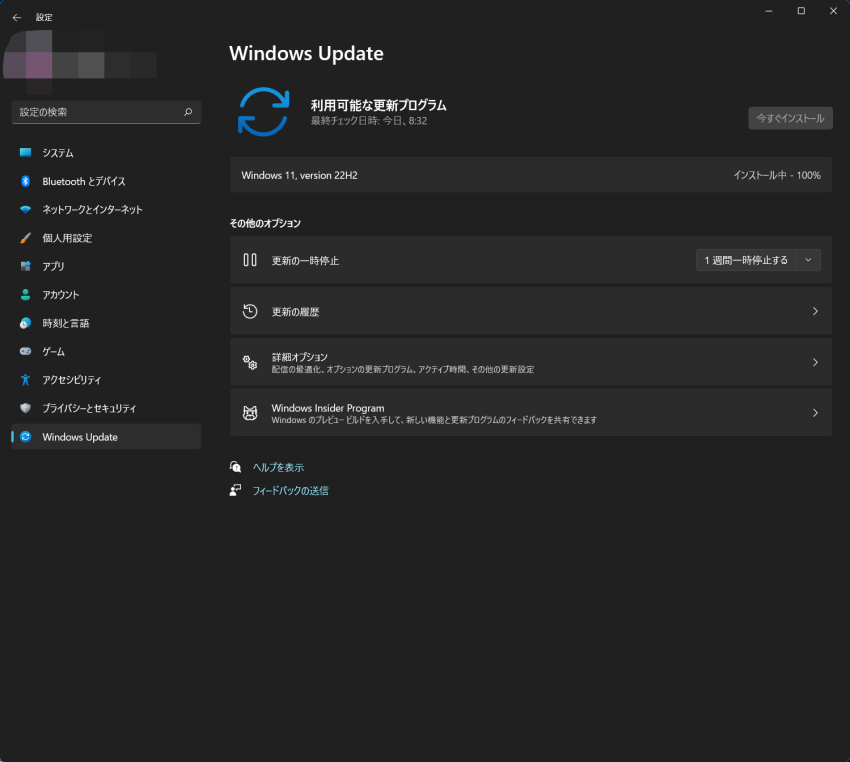This screenshot has width=850, height=762.
Task: Open アクセシビリティ settings
Action: [106, 379]
